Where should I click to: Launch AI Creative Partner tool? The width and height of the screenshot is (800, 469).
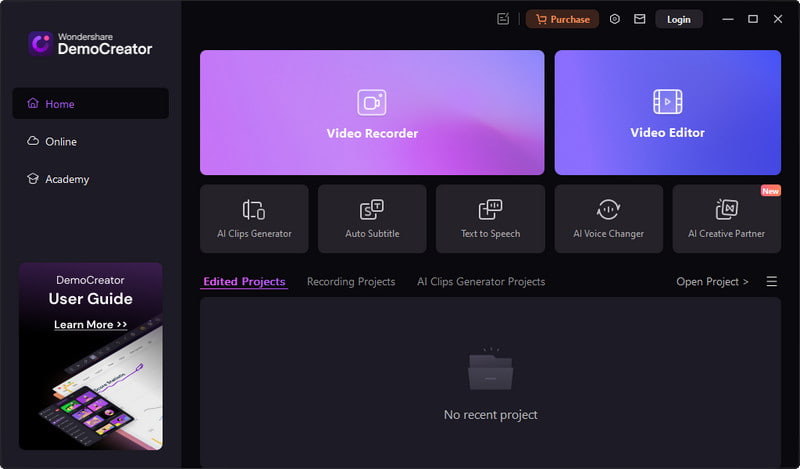coord(727,219)
